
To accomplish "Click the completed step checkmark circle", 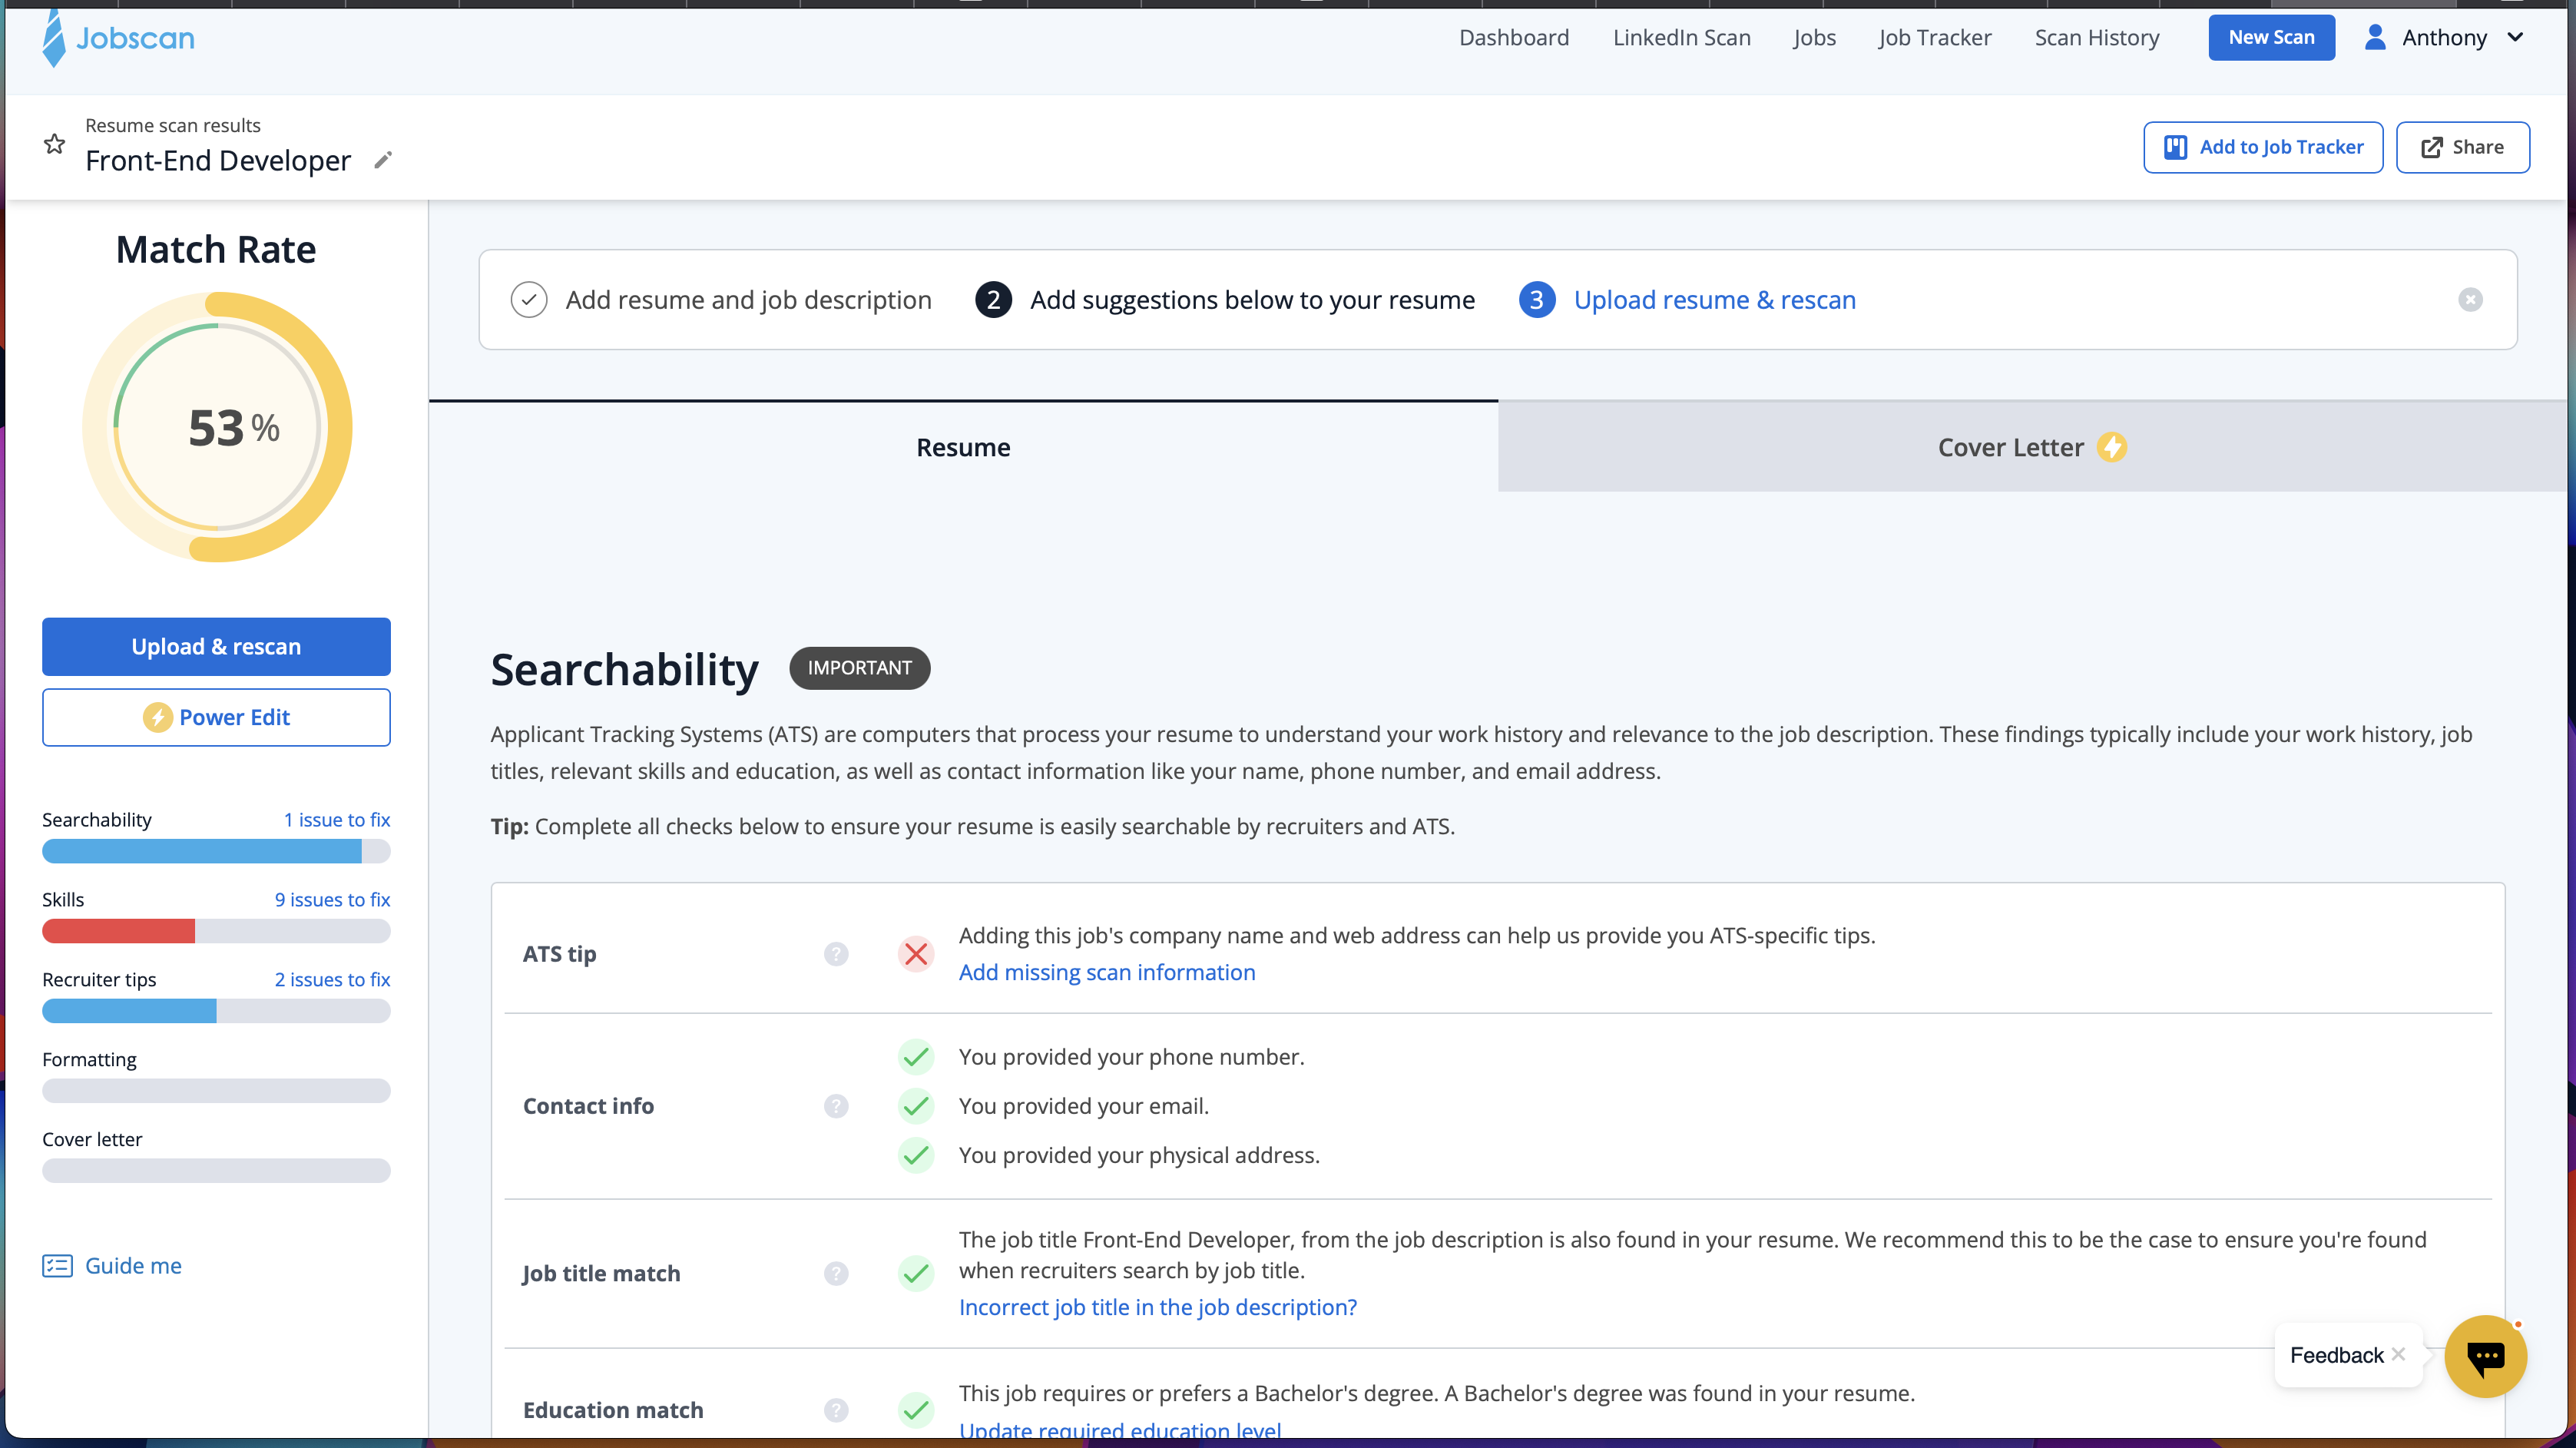I will [529, 300].
